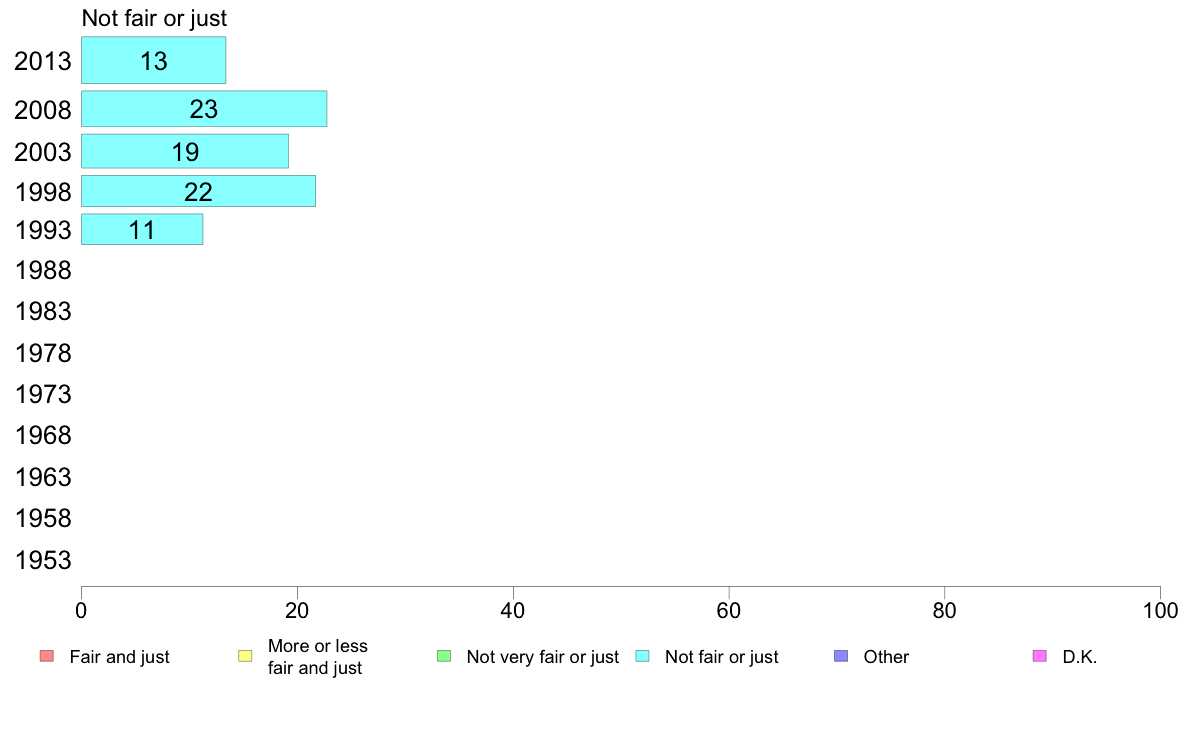Screen dimensions: 1188x736
Task: Click the red Fair and just legend swatch
Action: coord(46,656)
